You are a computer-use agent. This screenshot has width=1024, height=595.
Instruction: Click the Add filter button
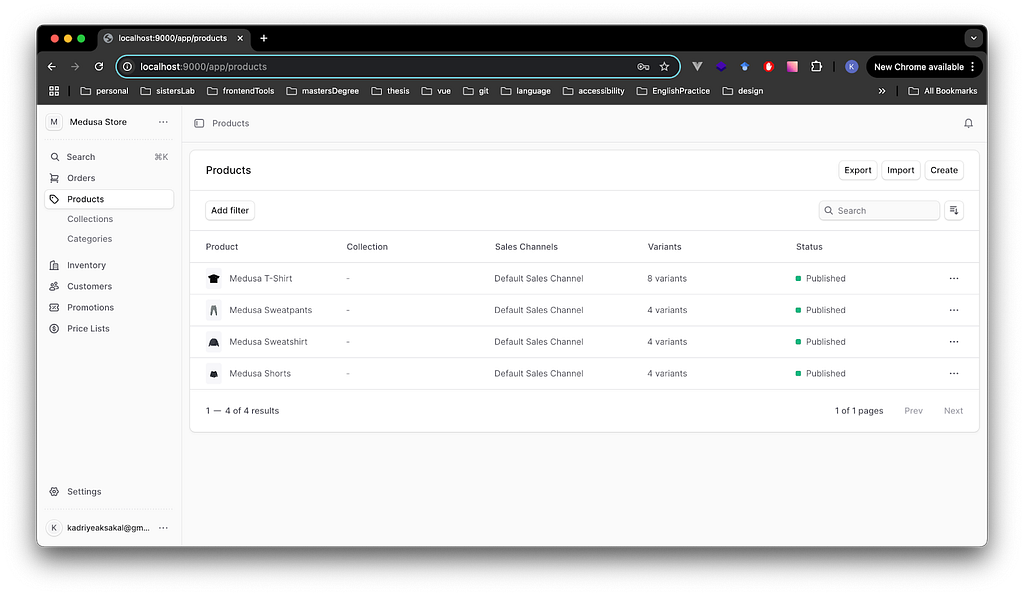tap(230, 210)
